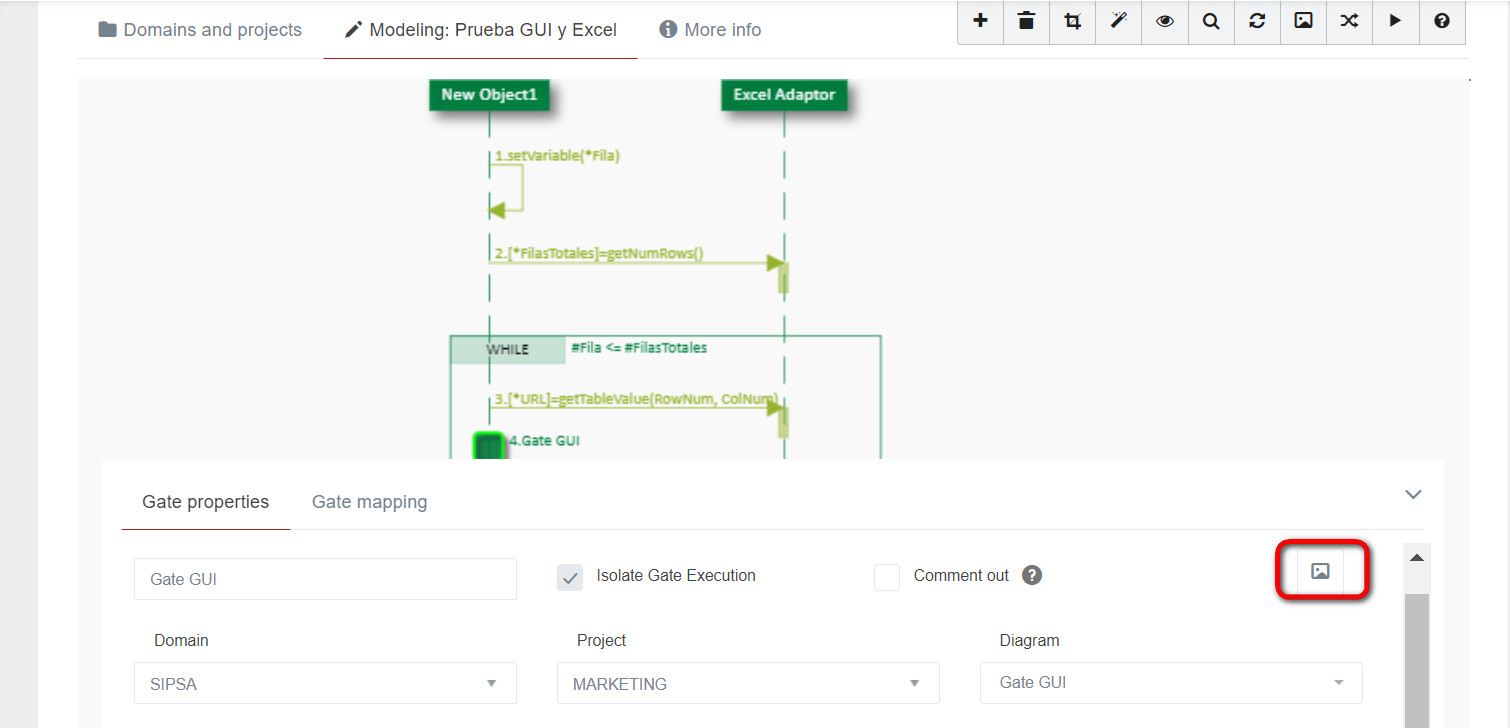Collapse the gate properties panel chevron

1413,494
